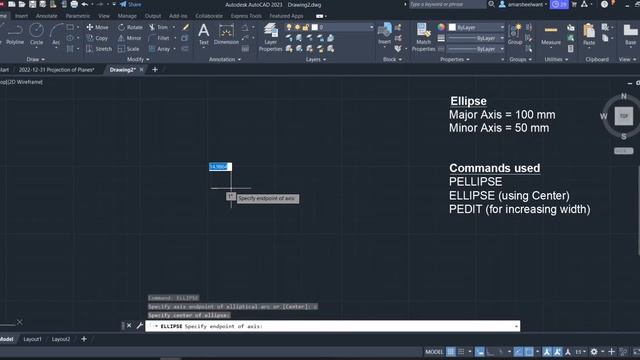Viewport: 640px width, 360px height.
Task: Toggle annotation visibility in status bar
Action: click(547, 352)
